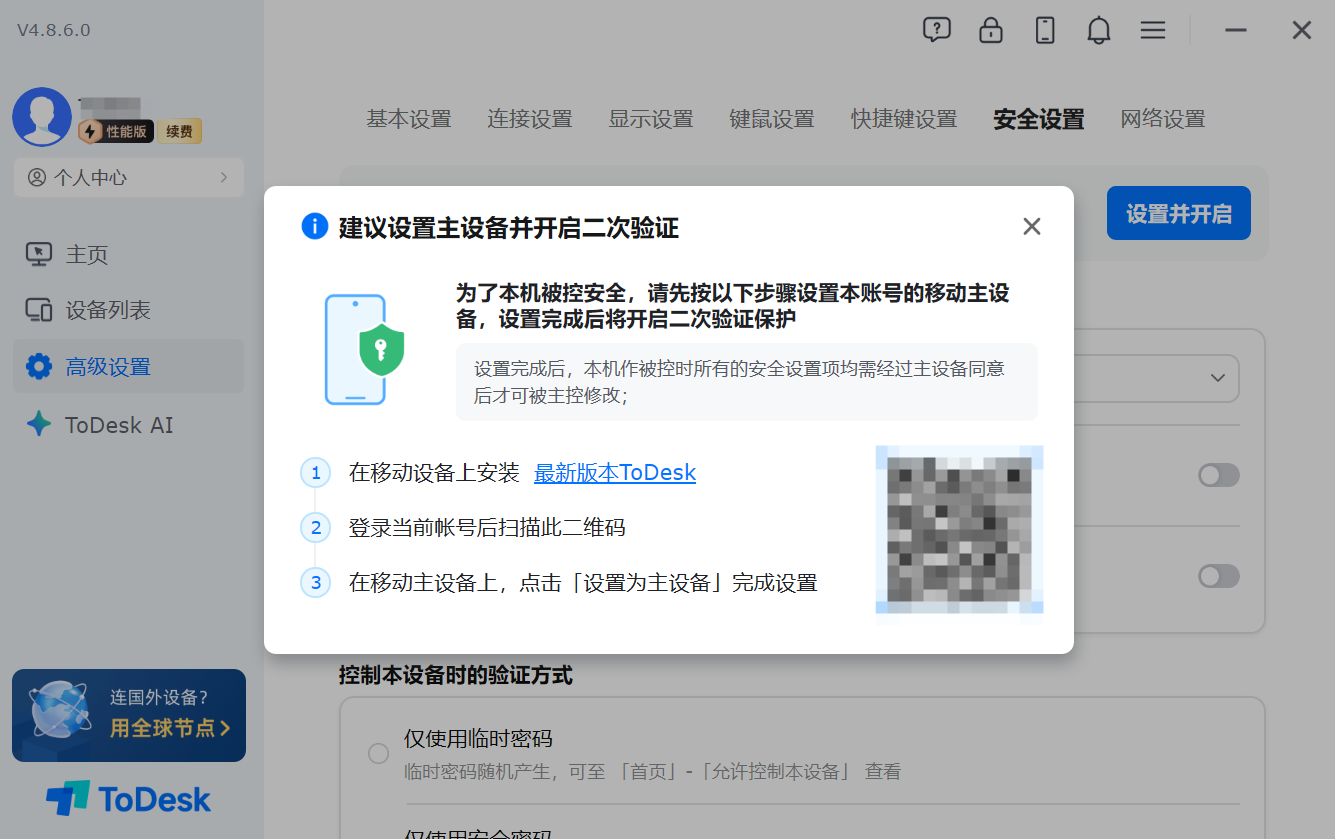
Task: Close the 二次验证 dialog
Action: [1032, 227]
